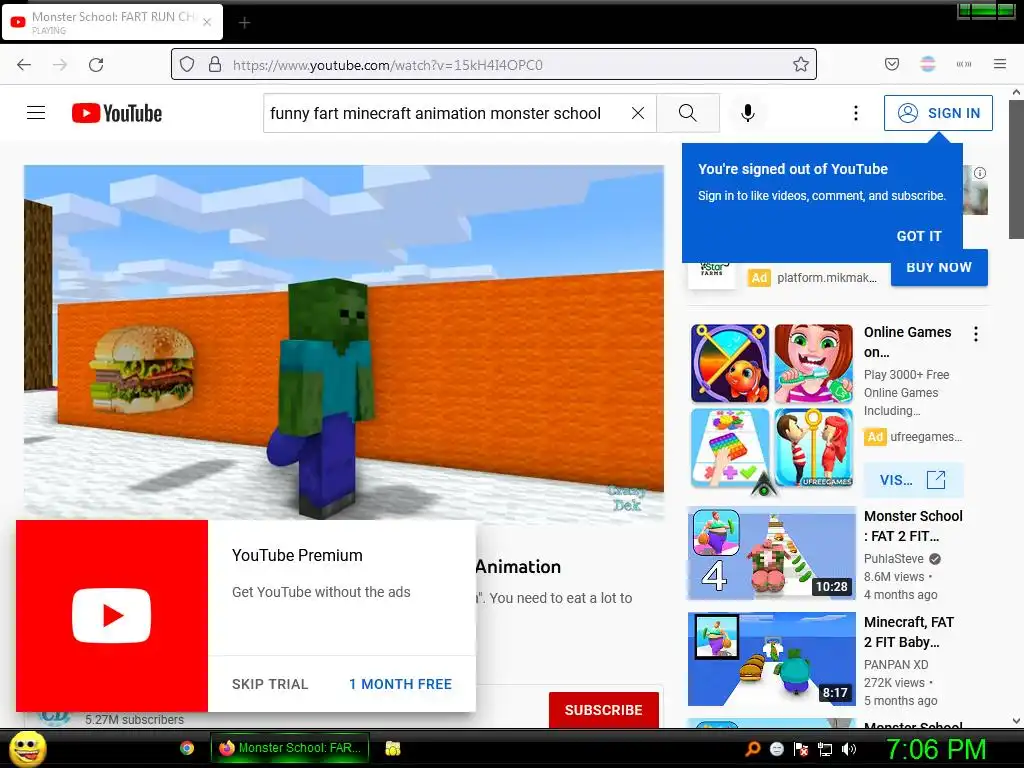Open the smiley start menu button
Viewport: 1024px width, 768px height.
tap(27, 748)
